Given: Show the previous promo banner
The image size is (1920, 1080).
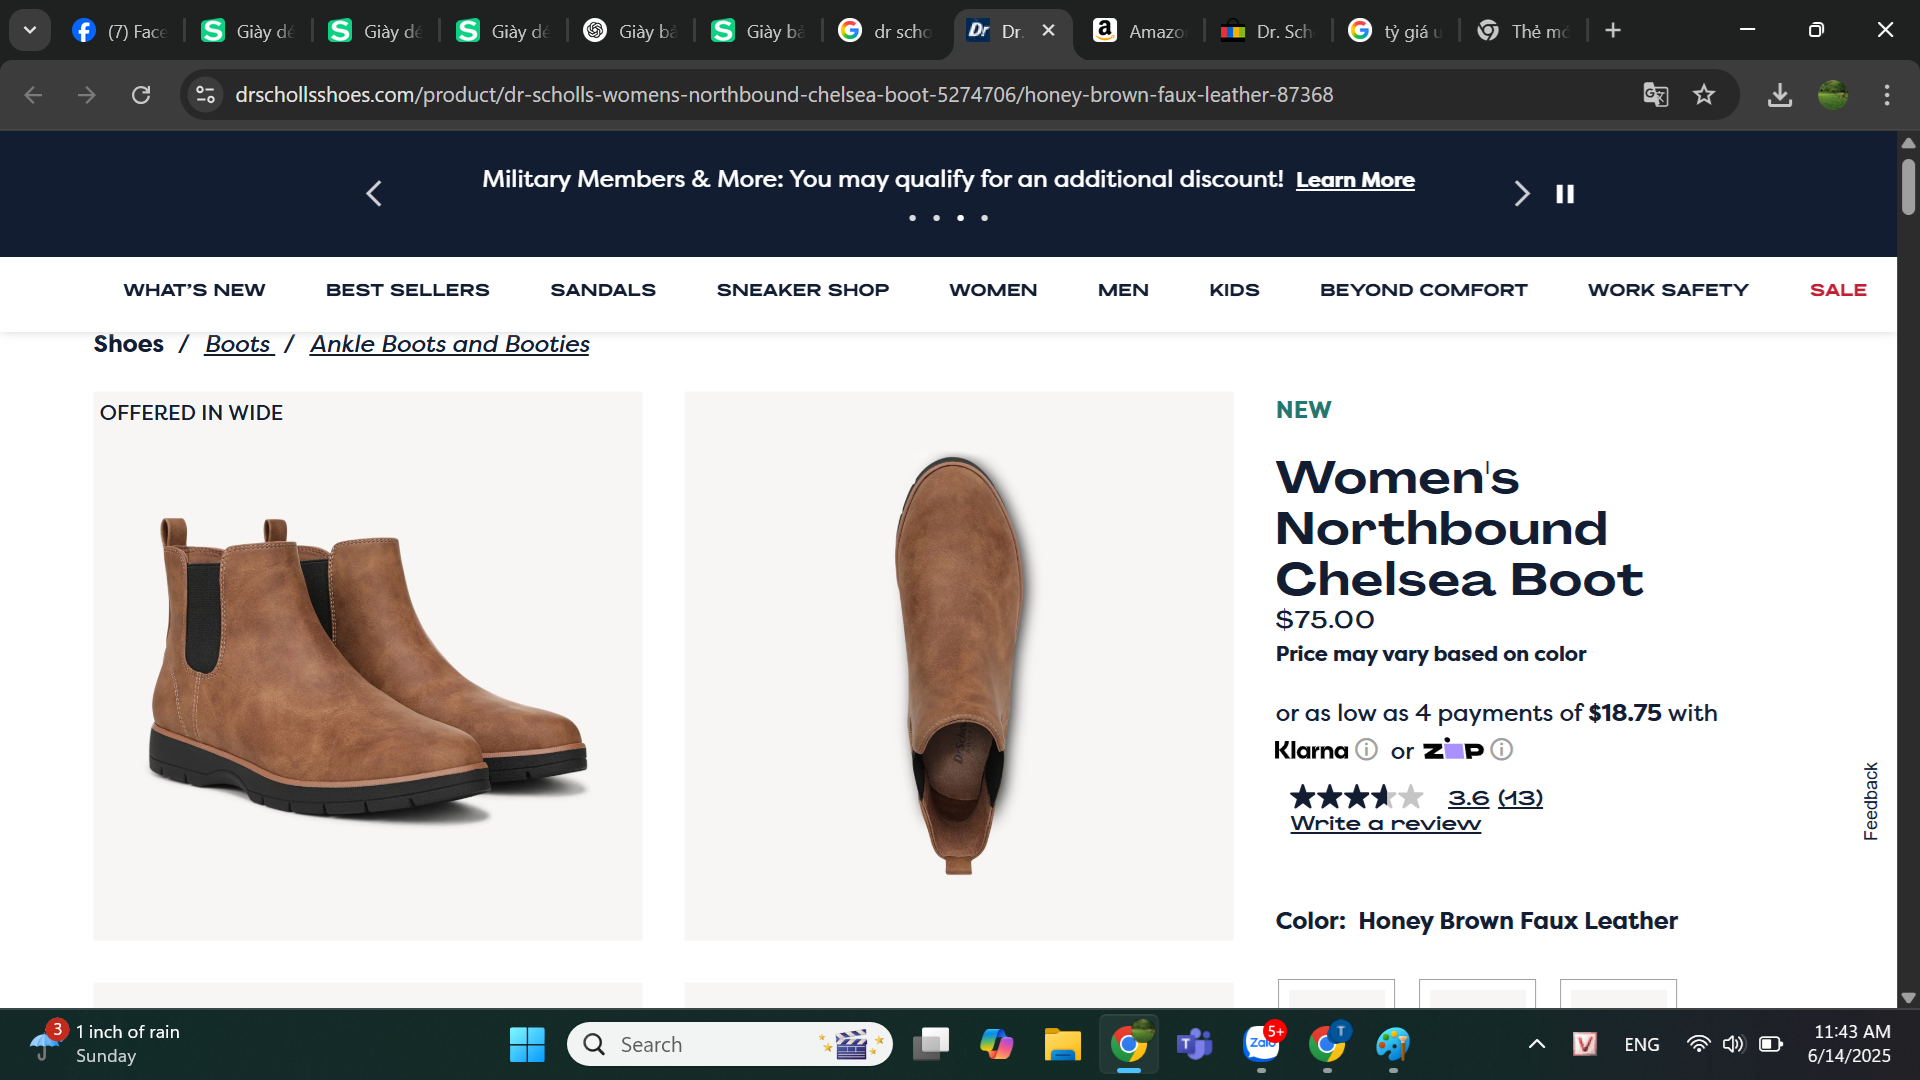Looking at the screenshot, I should pos(374,194).
